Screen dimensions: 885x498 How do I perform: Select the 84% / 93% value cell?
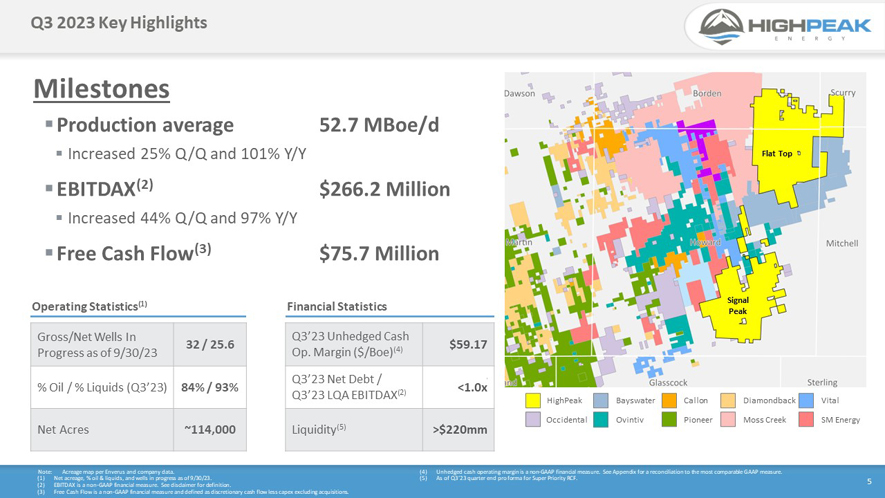[210, 387]
